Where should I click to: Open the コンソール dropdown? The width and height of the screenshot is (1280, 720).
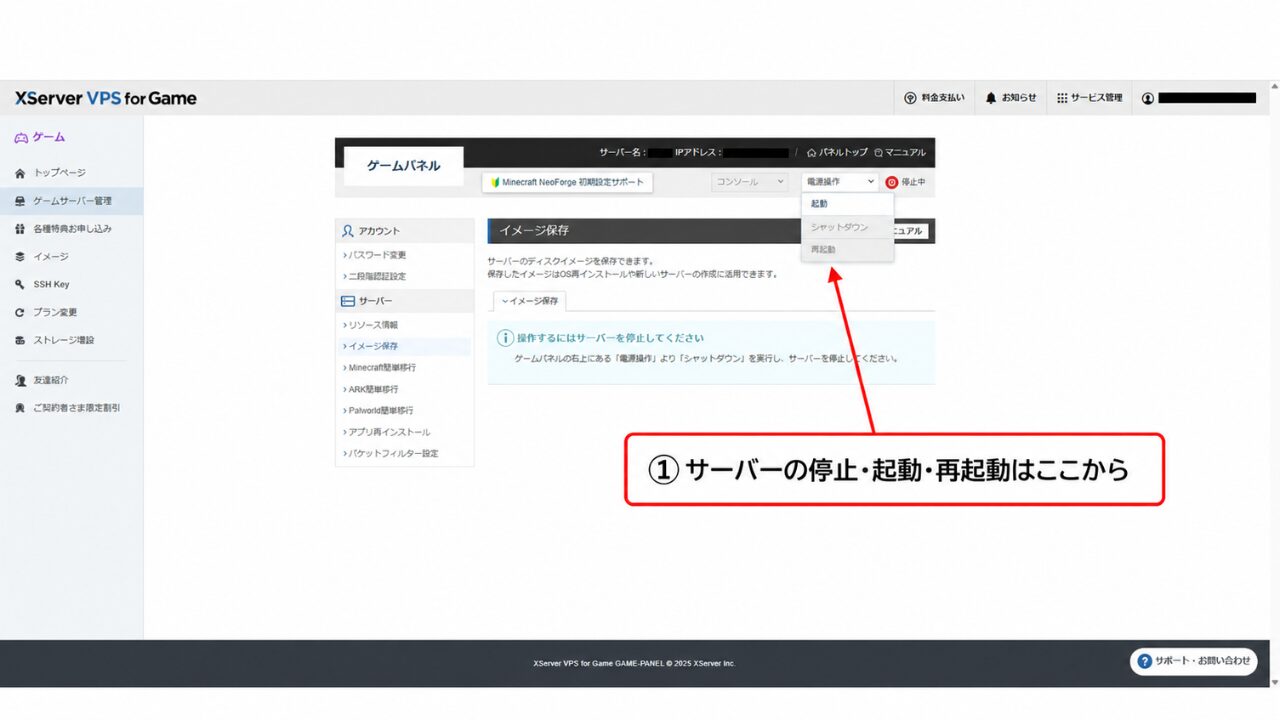click(750, 182)
